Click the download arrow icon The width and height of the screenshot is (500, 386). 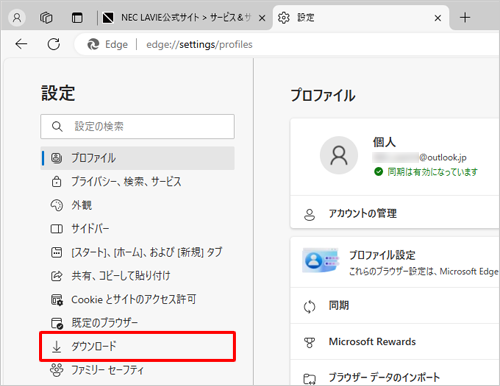pyautogui.click(x=57, y=347)
